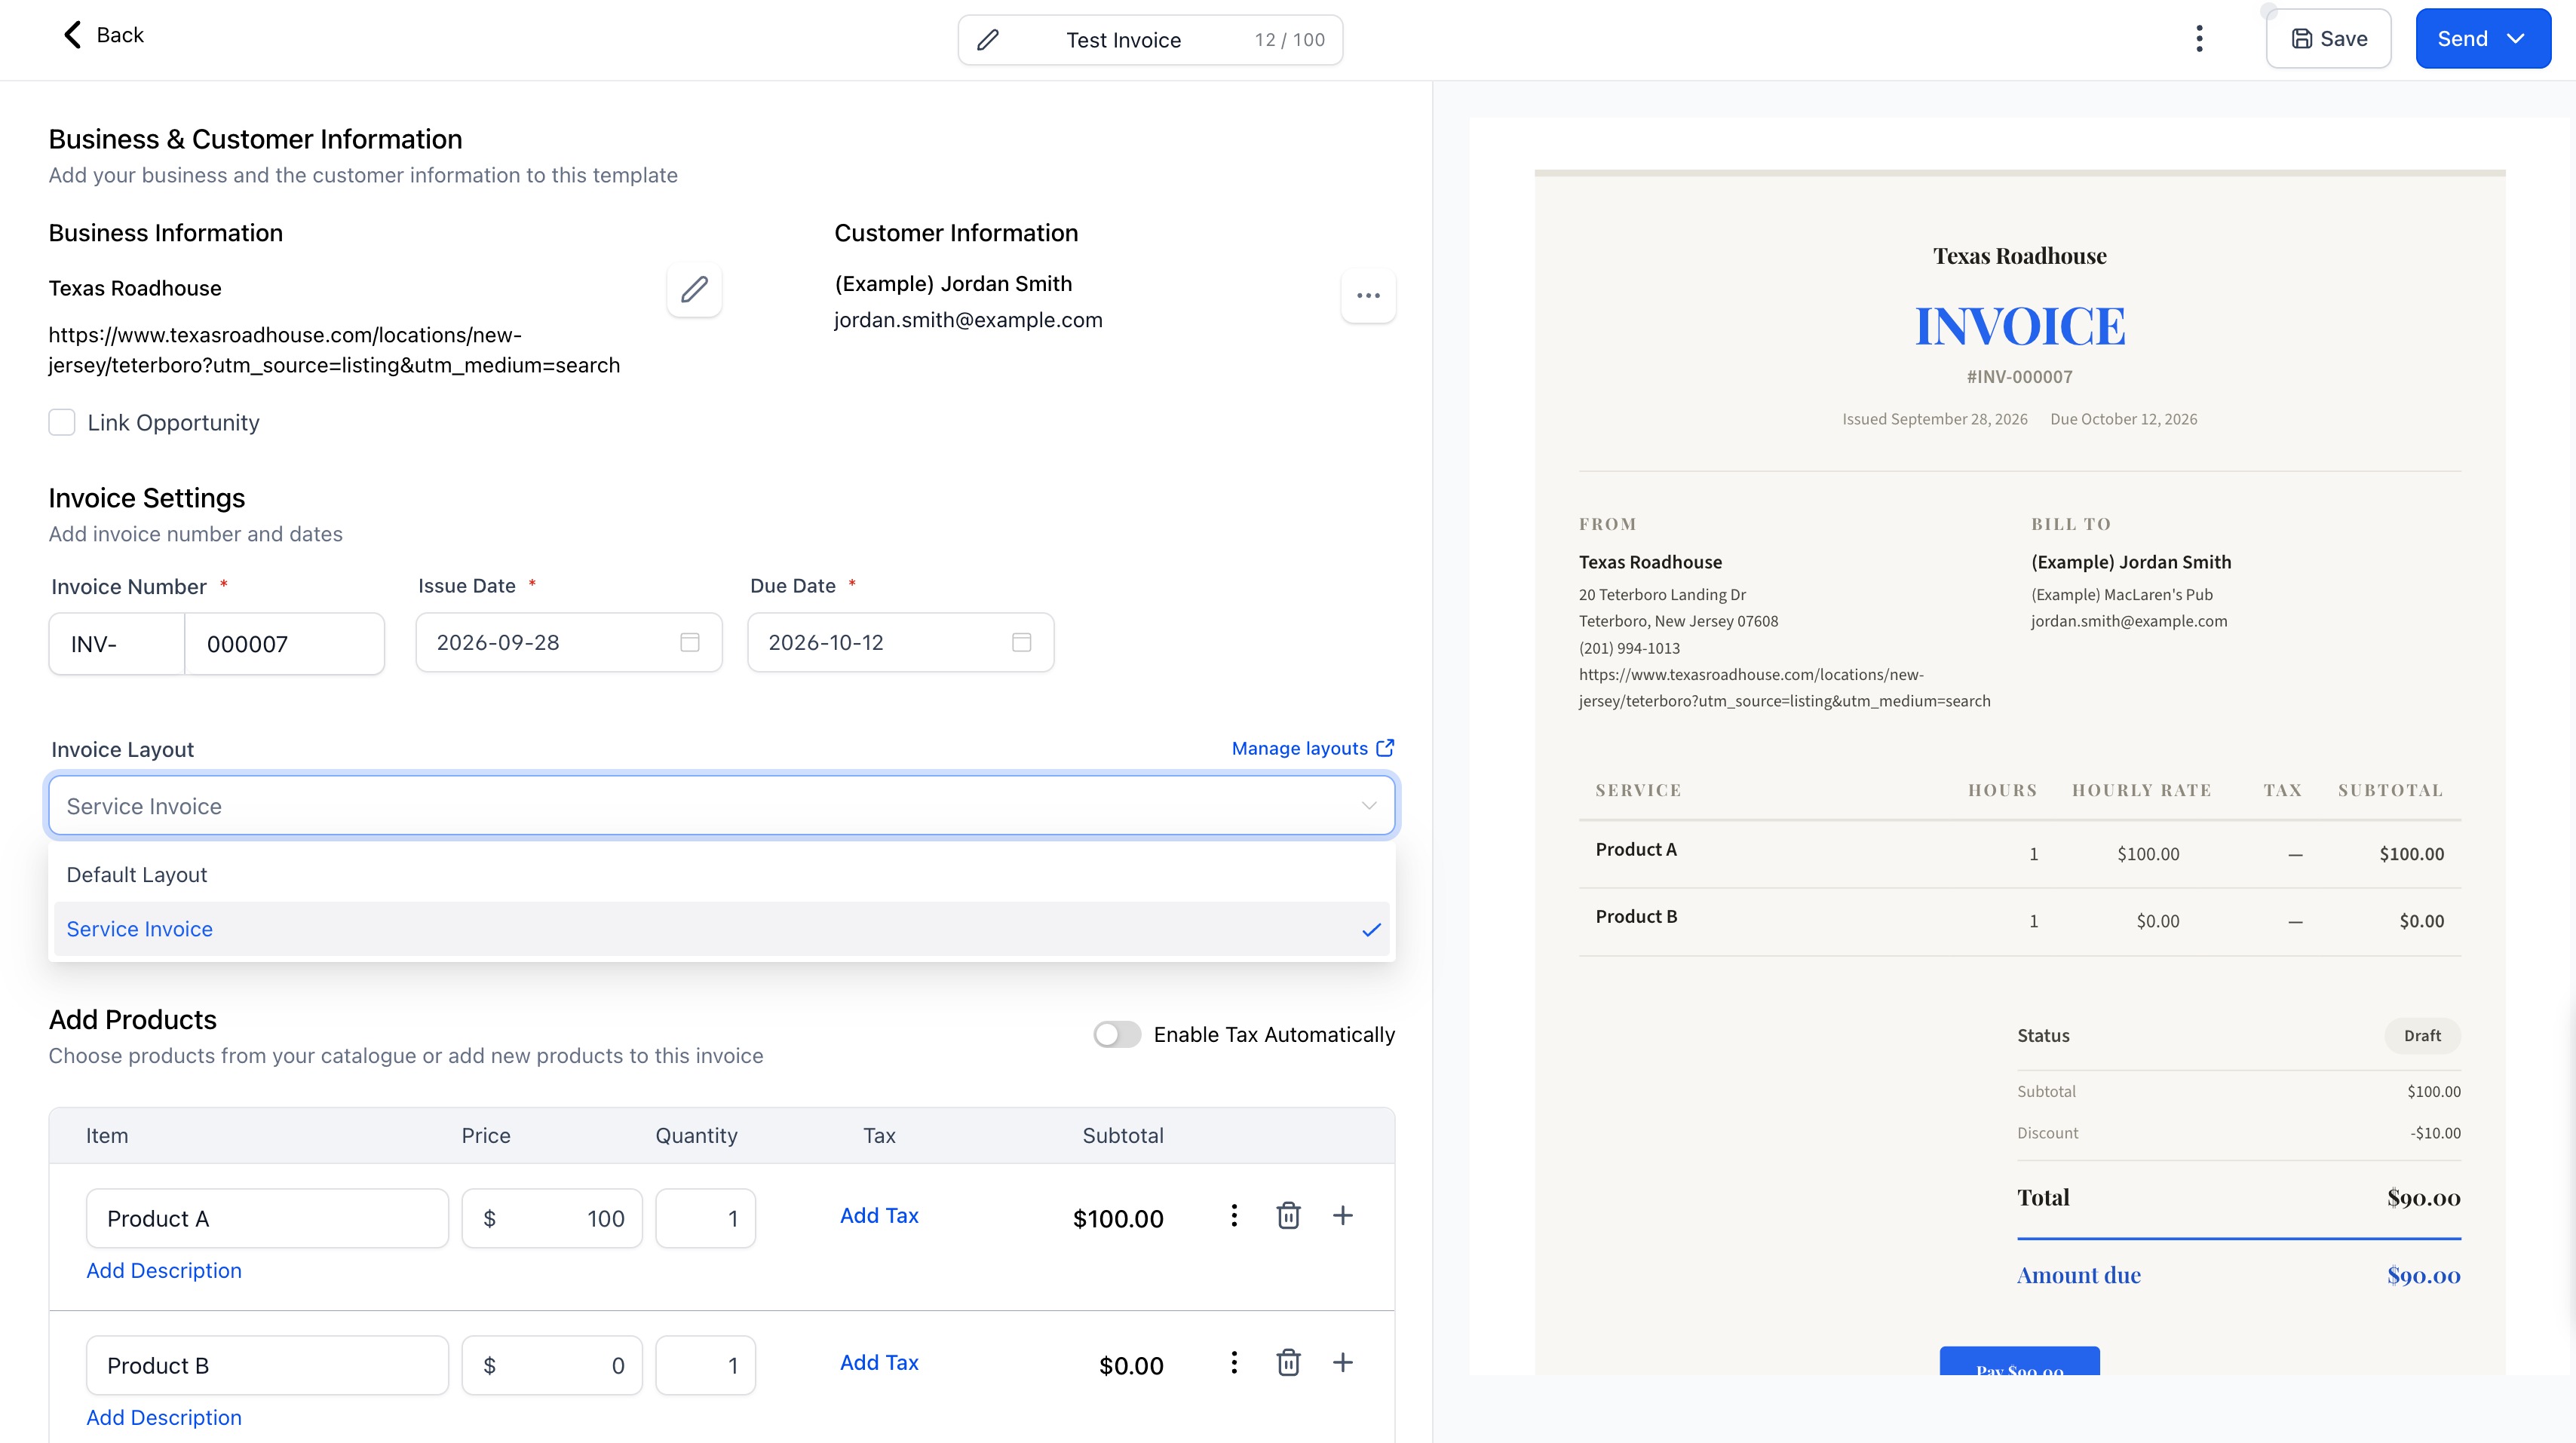Edit business information with pencil icon
This screenshot has width=2576, height=1443.
pos(694,290)
